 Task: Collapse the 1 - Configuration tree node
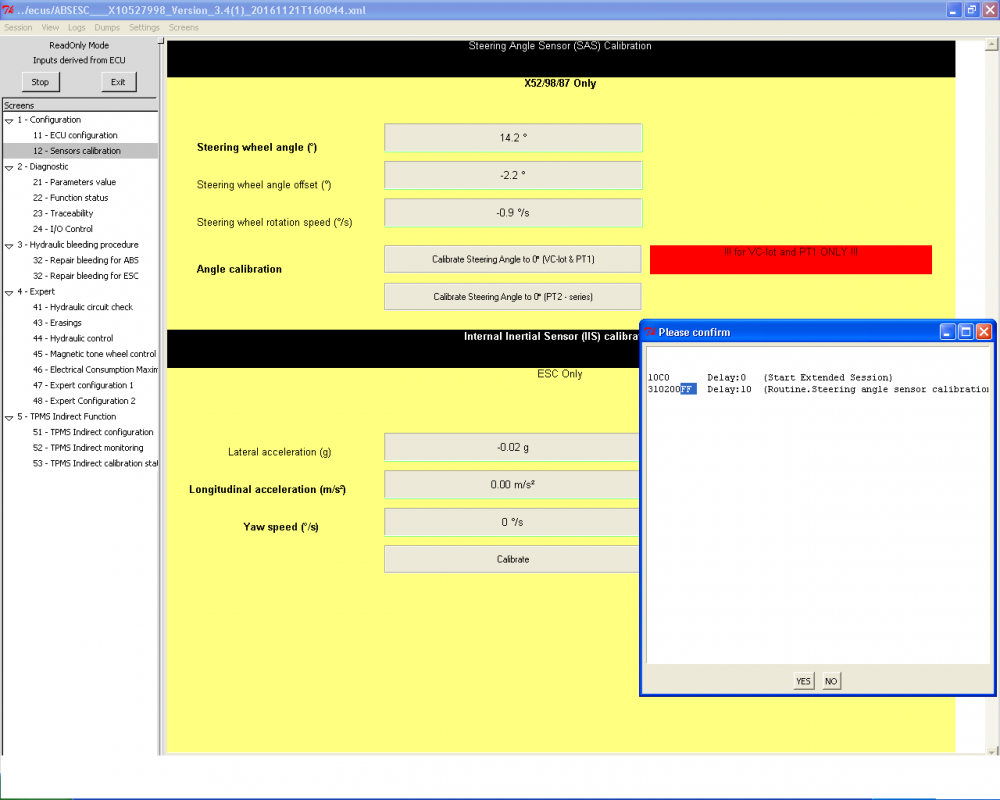point(9,120)
